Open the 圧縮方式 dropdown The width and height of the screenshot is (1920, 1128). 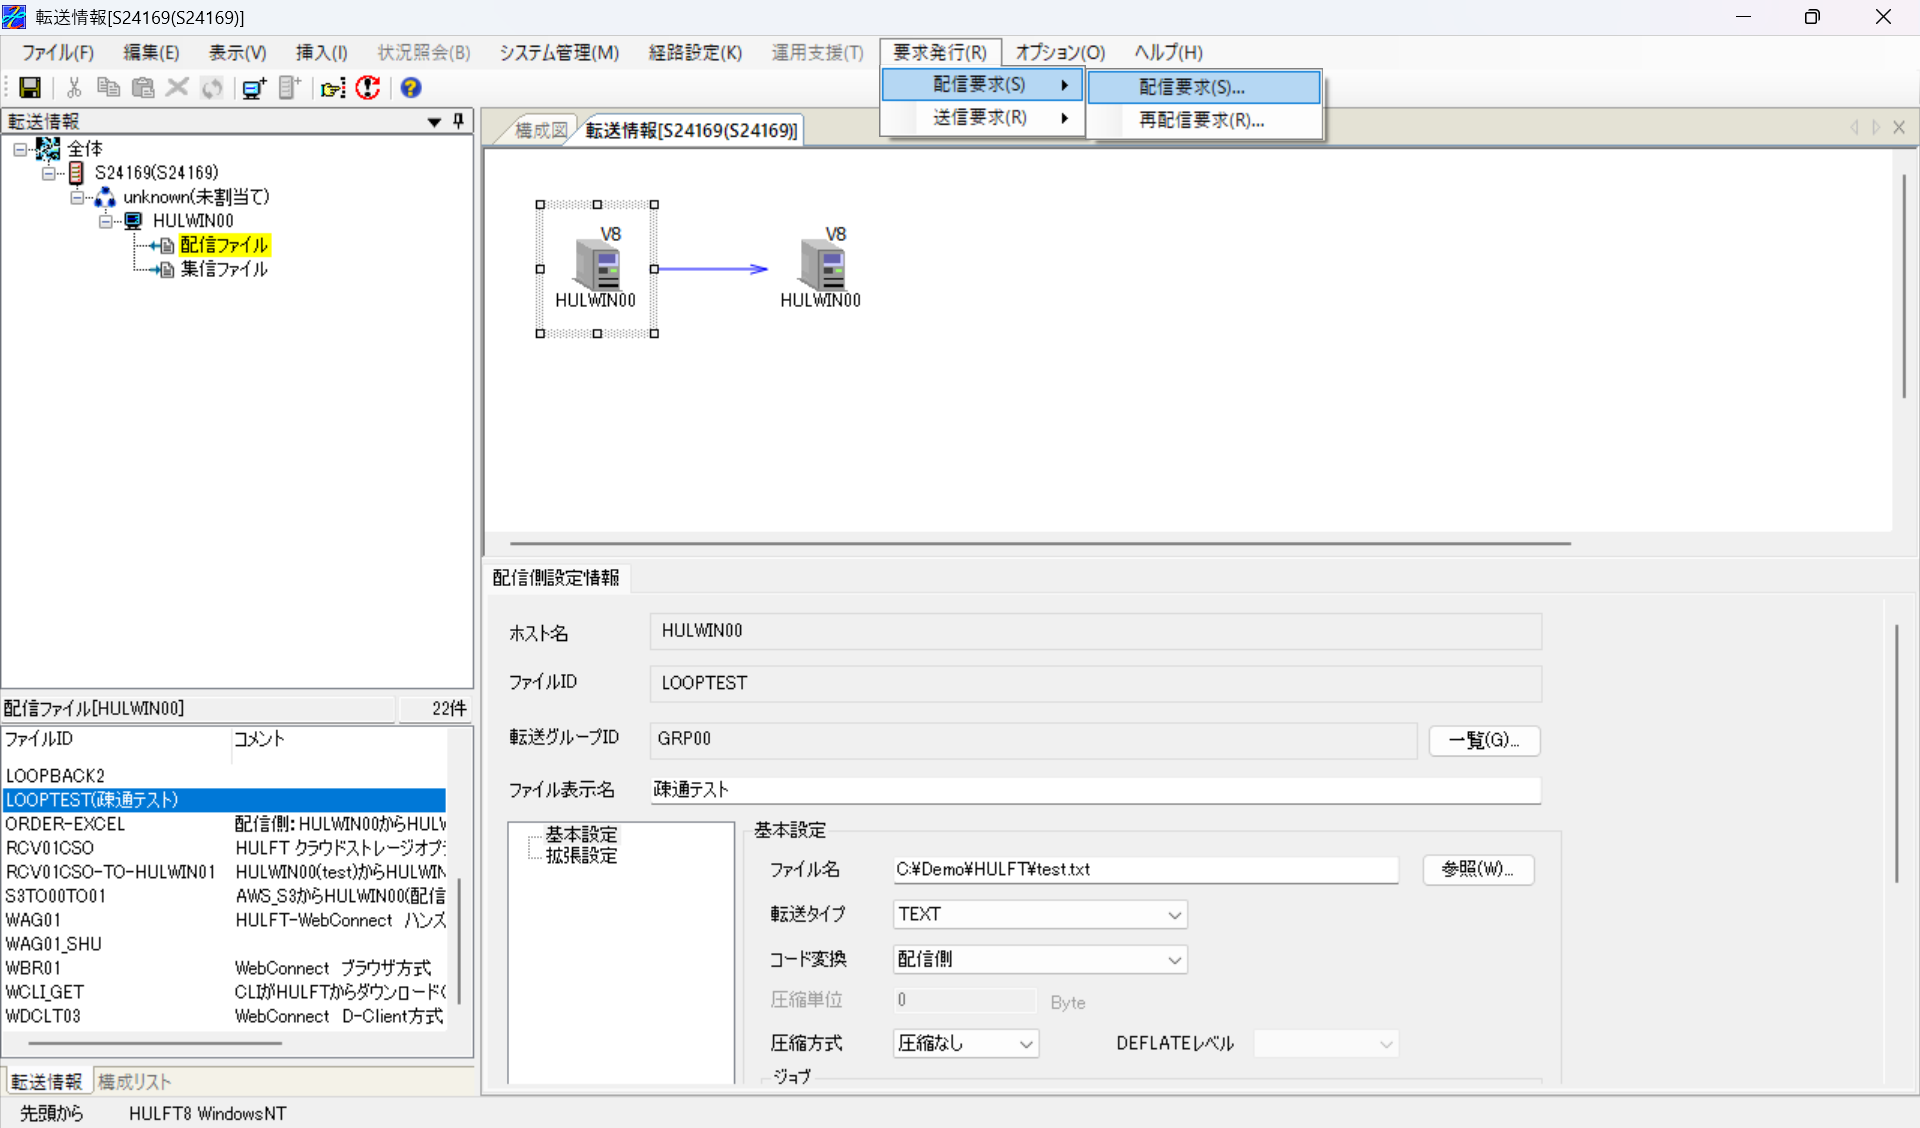point(1025,1044)
